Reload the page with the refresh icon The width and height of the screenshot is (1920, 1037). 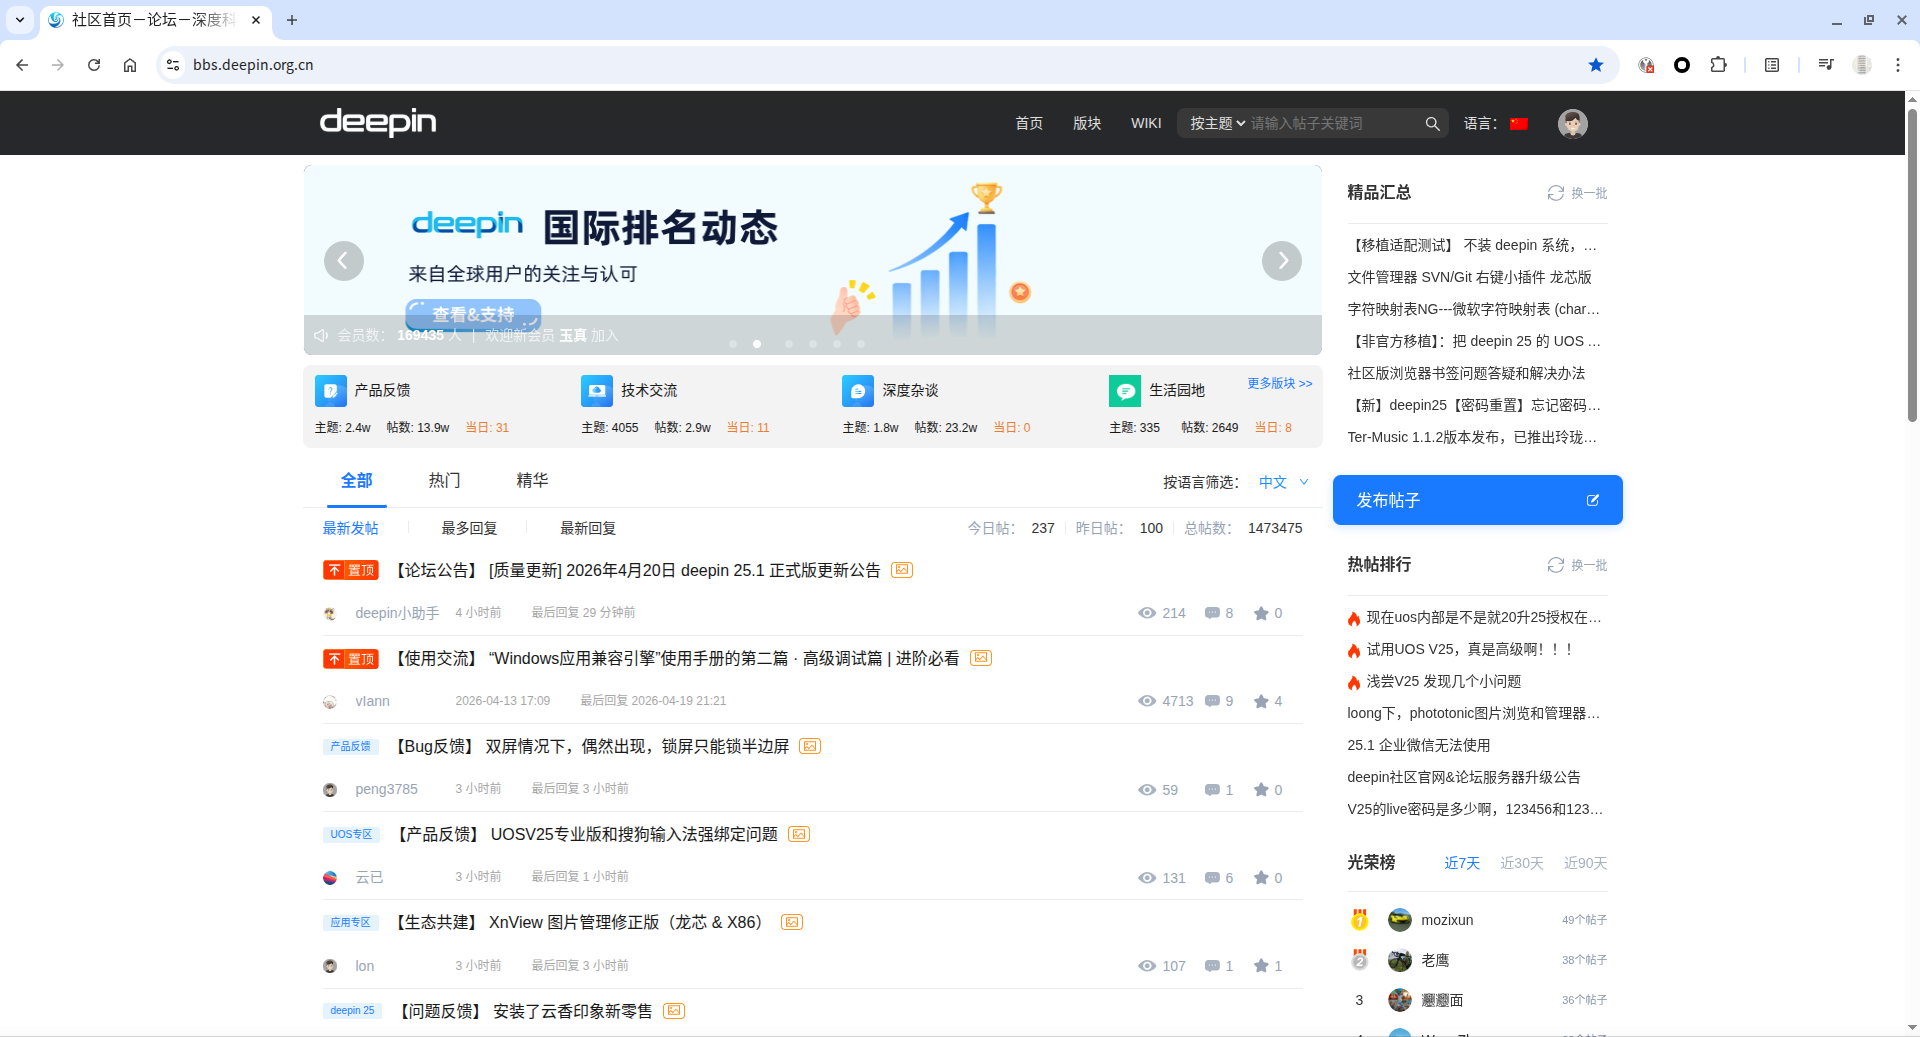pos(94,65)
